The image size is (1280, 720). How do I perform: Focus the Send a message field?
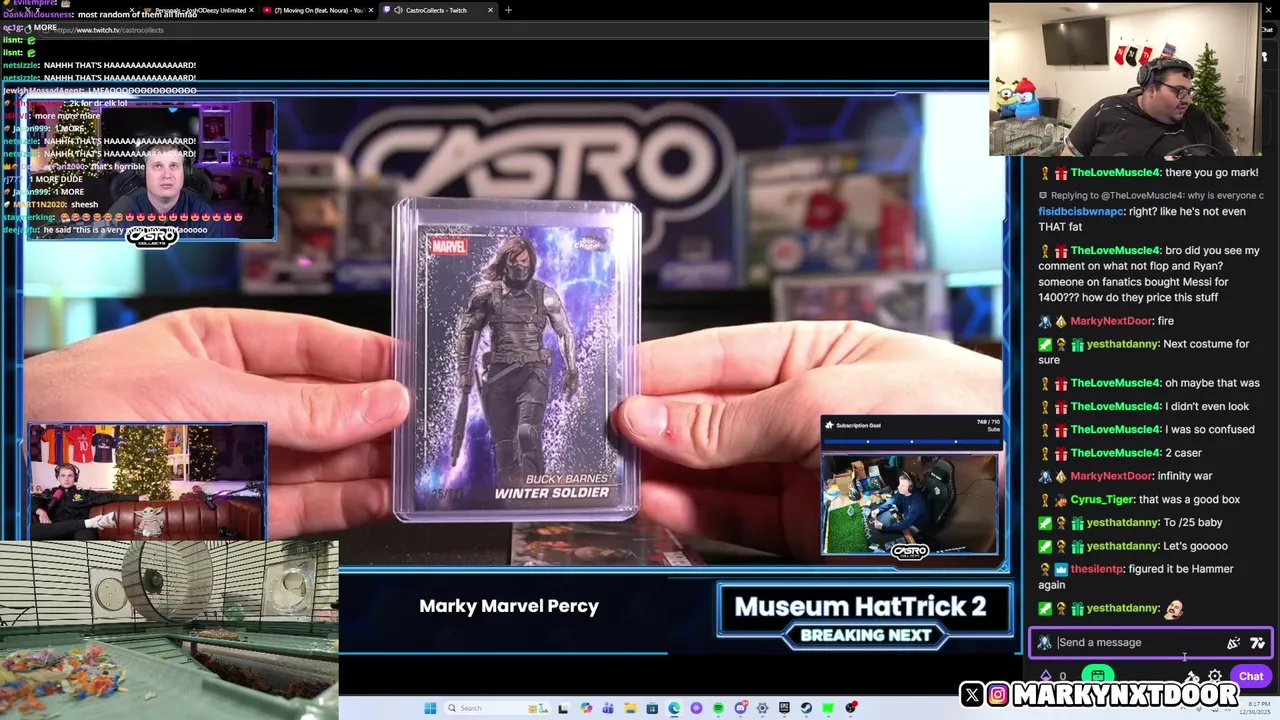pyautogui.click(x=1140, y=643)
